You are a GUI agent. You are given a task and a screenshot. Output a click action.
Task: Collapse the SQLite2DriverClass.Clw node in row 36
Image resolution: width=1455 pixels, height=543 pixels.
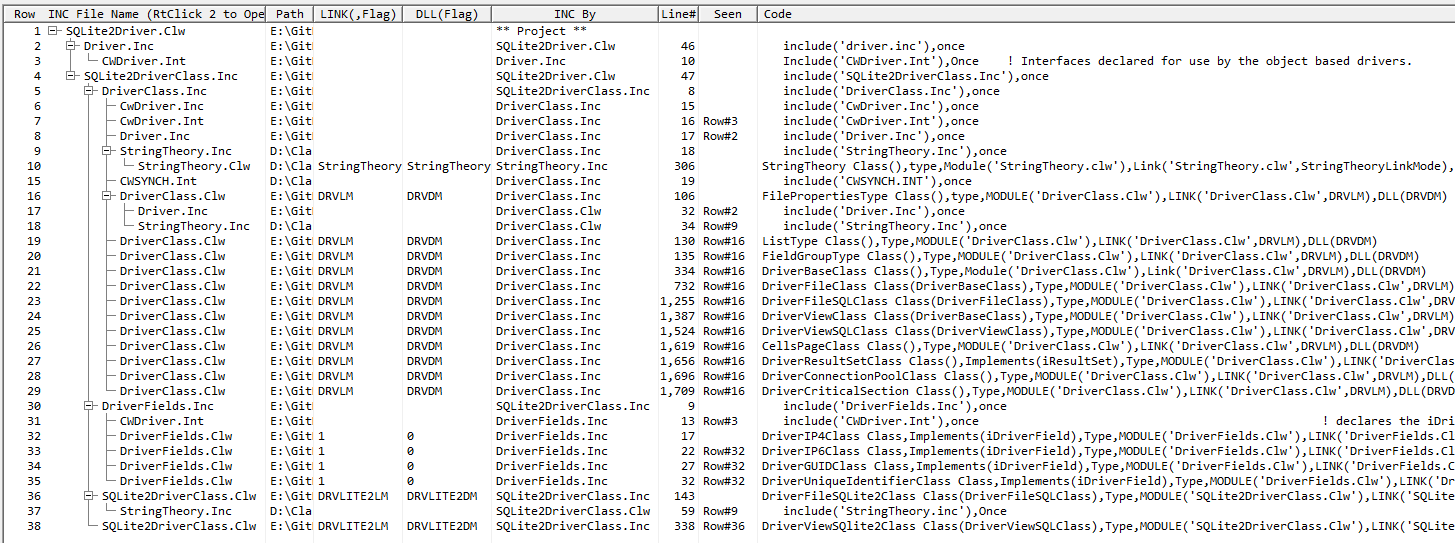[89, 496]
